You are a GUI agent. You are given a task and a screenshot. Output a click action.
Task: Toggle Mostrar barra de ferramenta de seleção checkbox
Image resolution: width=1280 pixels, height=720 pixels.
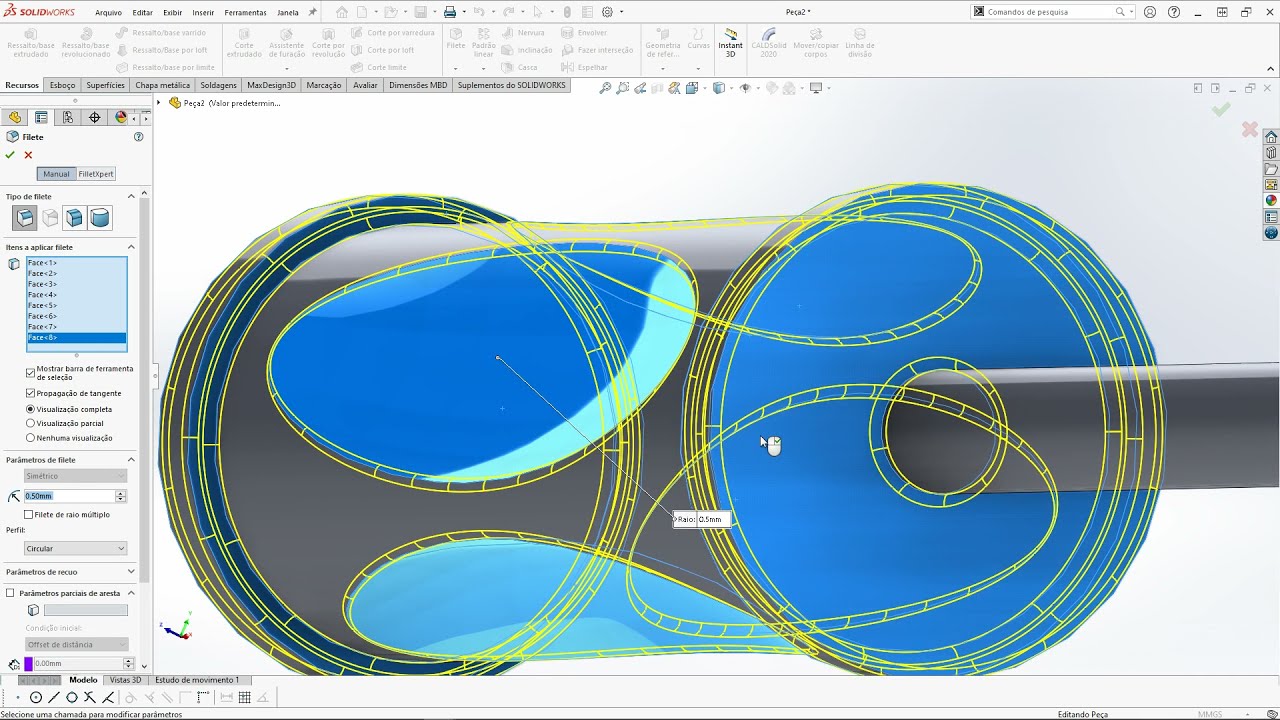click(x=30, y=372)
